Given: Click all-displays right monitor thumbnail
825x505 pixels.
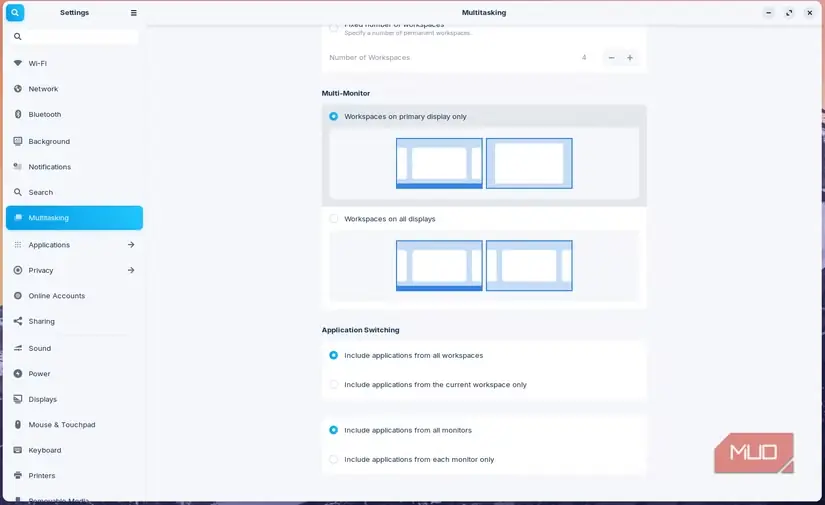Looking at the screenshot, I should click(x=529, y=265).
